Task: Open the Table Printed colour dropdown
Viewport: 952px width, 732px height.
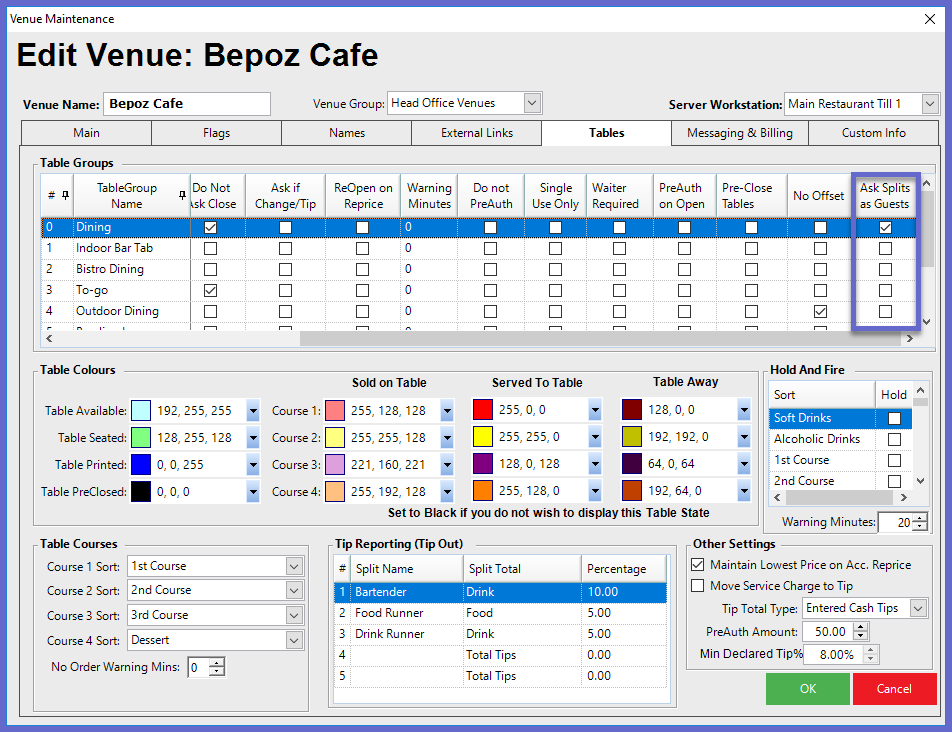Action: pos(253,465)
